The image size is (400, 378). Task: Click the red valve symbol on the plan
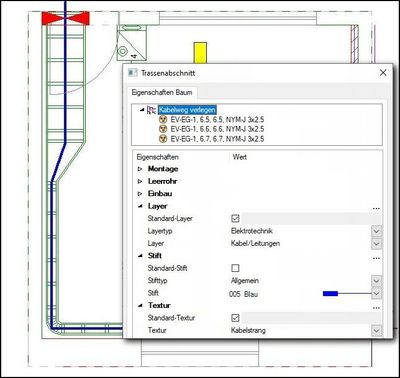click(66, 18)
